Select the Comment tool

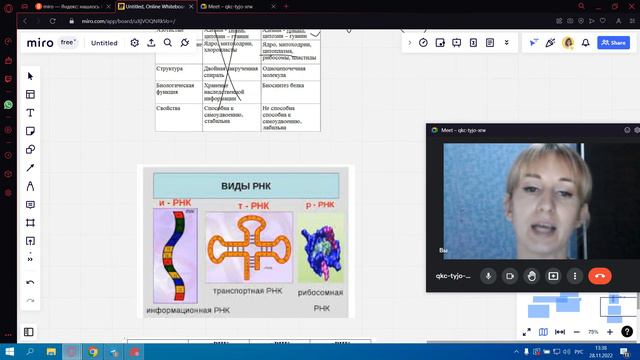(30, 204)
